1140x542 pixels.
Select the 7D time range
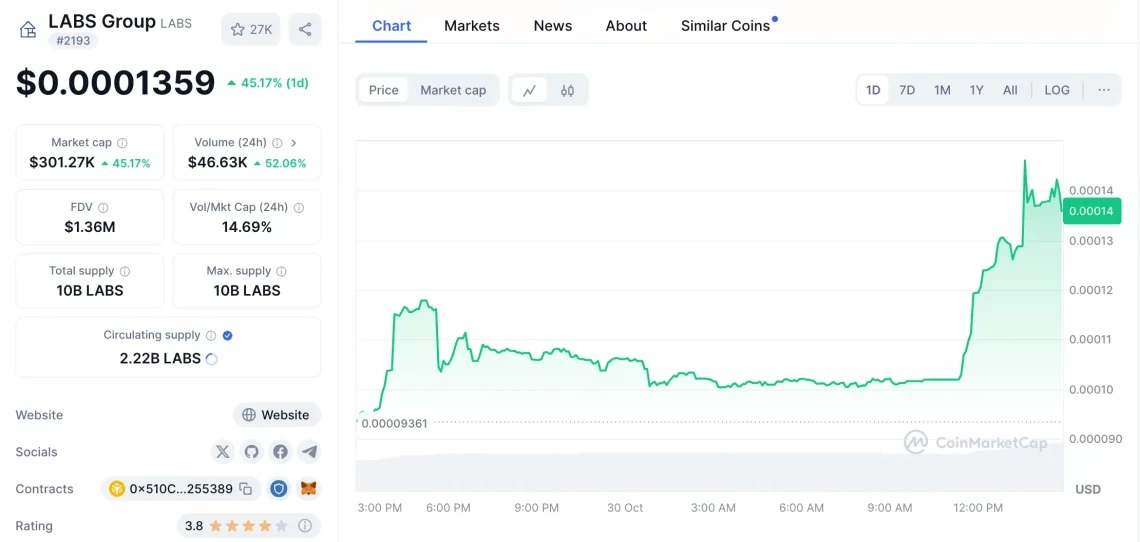907,90
